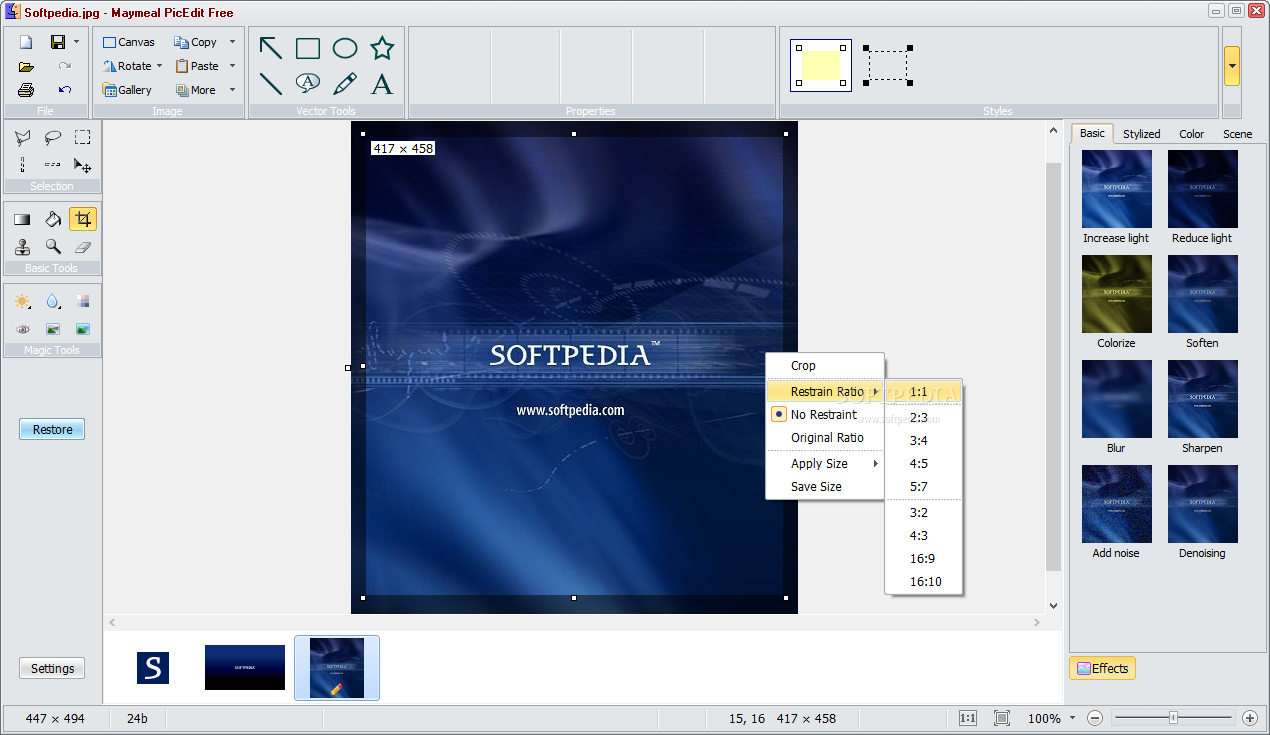1270x735 pixels.
Task: Click the water drop blur magic tool
Action: coord(53,301)
